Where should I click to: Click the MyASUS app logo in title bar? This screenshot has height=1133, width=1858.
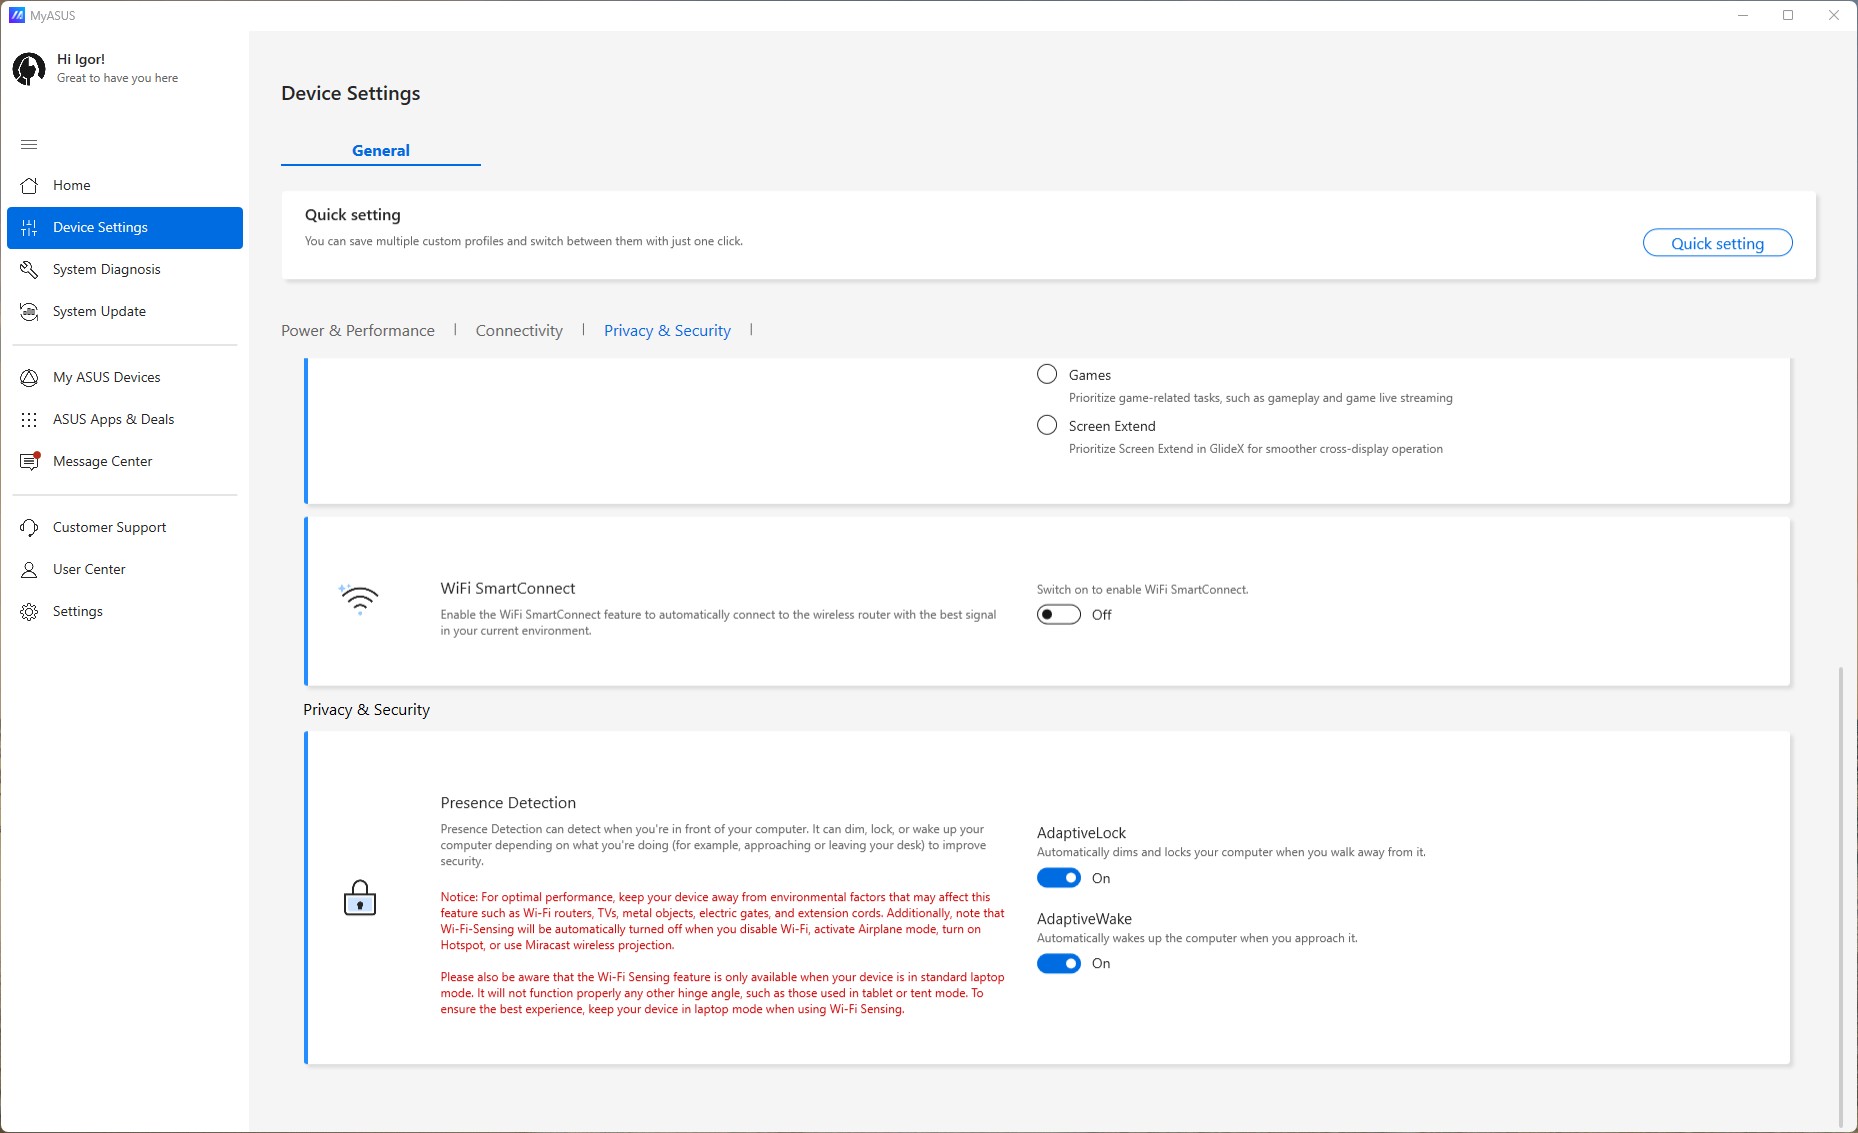click(17, 15)
